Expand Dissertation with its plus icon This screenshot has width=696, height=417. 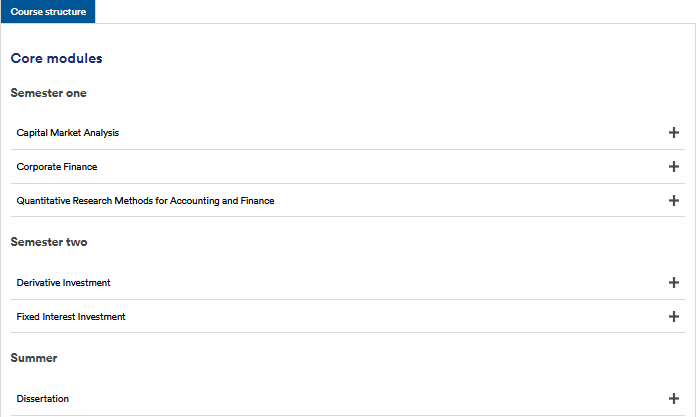coord(673,398)
